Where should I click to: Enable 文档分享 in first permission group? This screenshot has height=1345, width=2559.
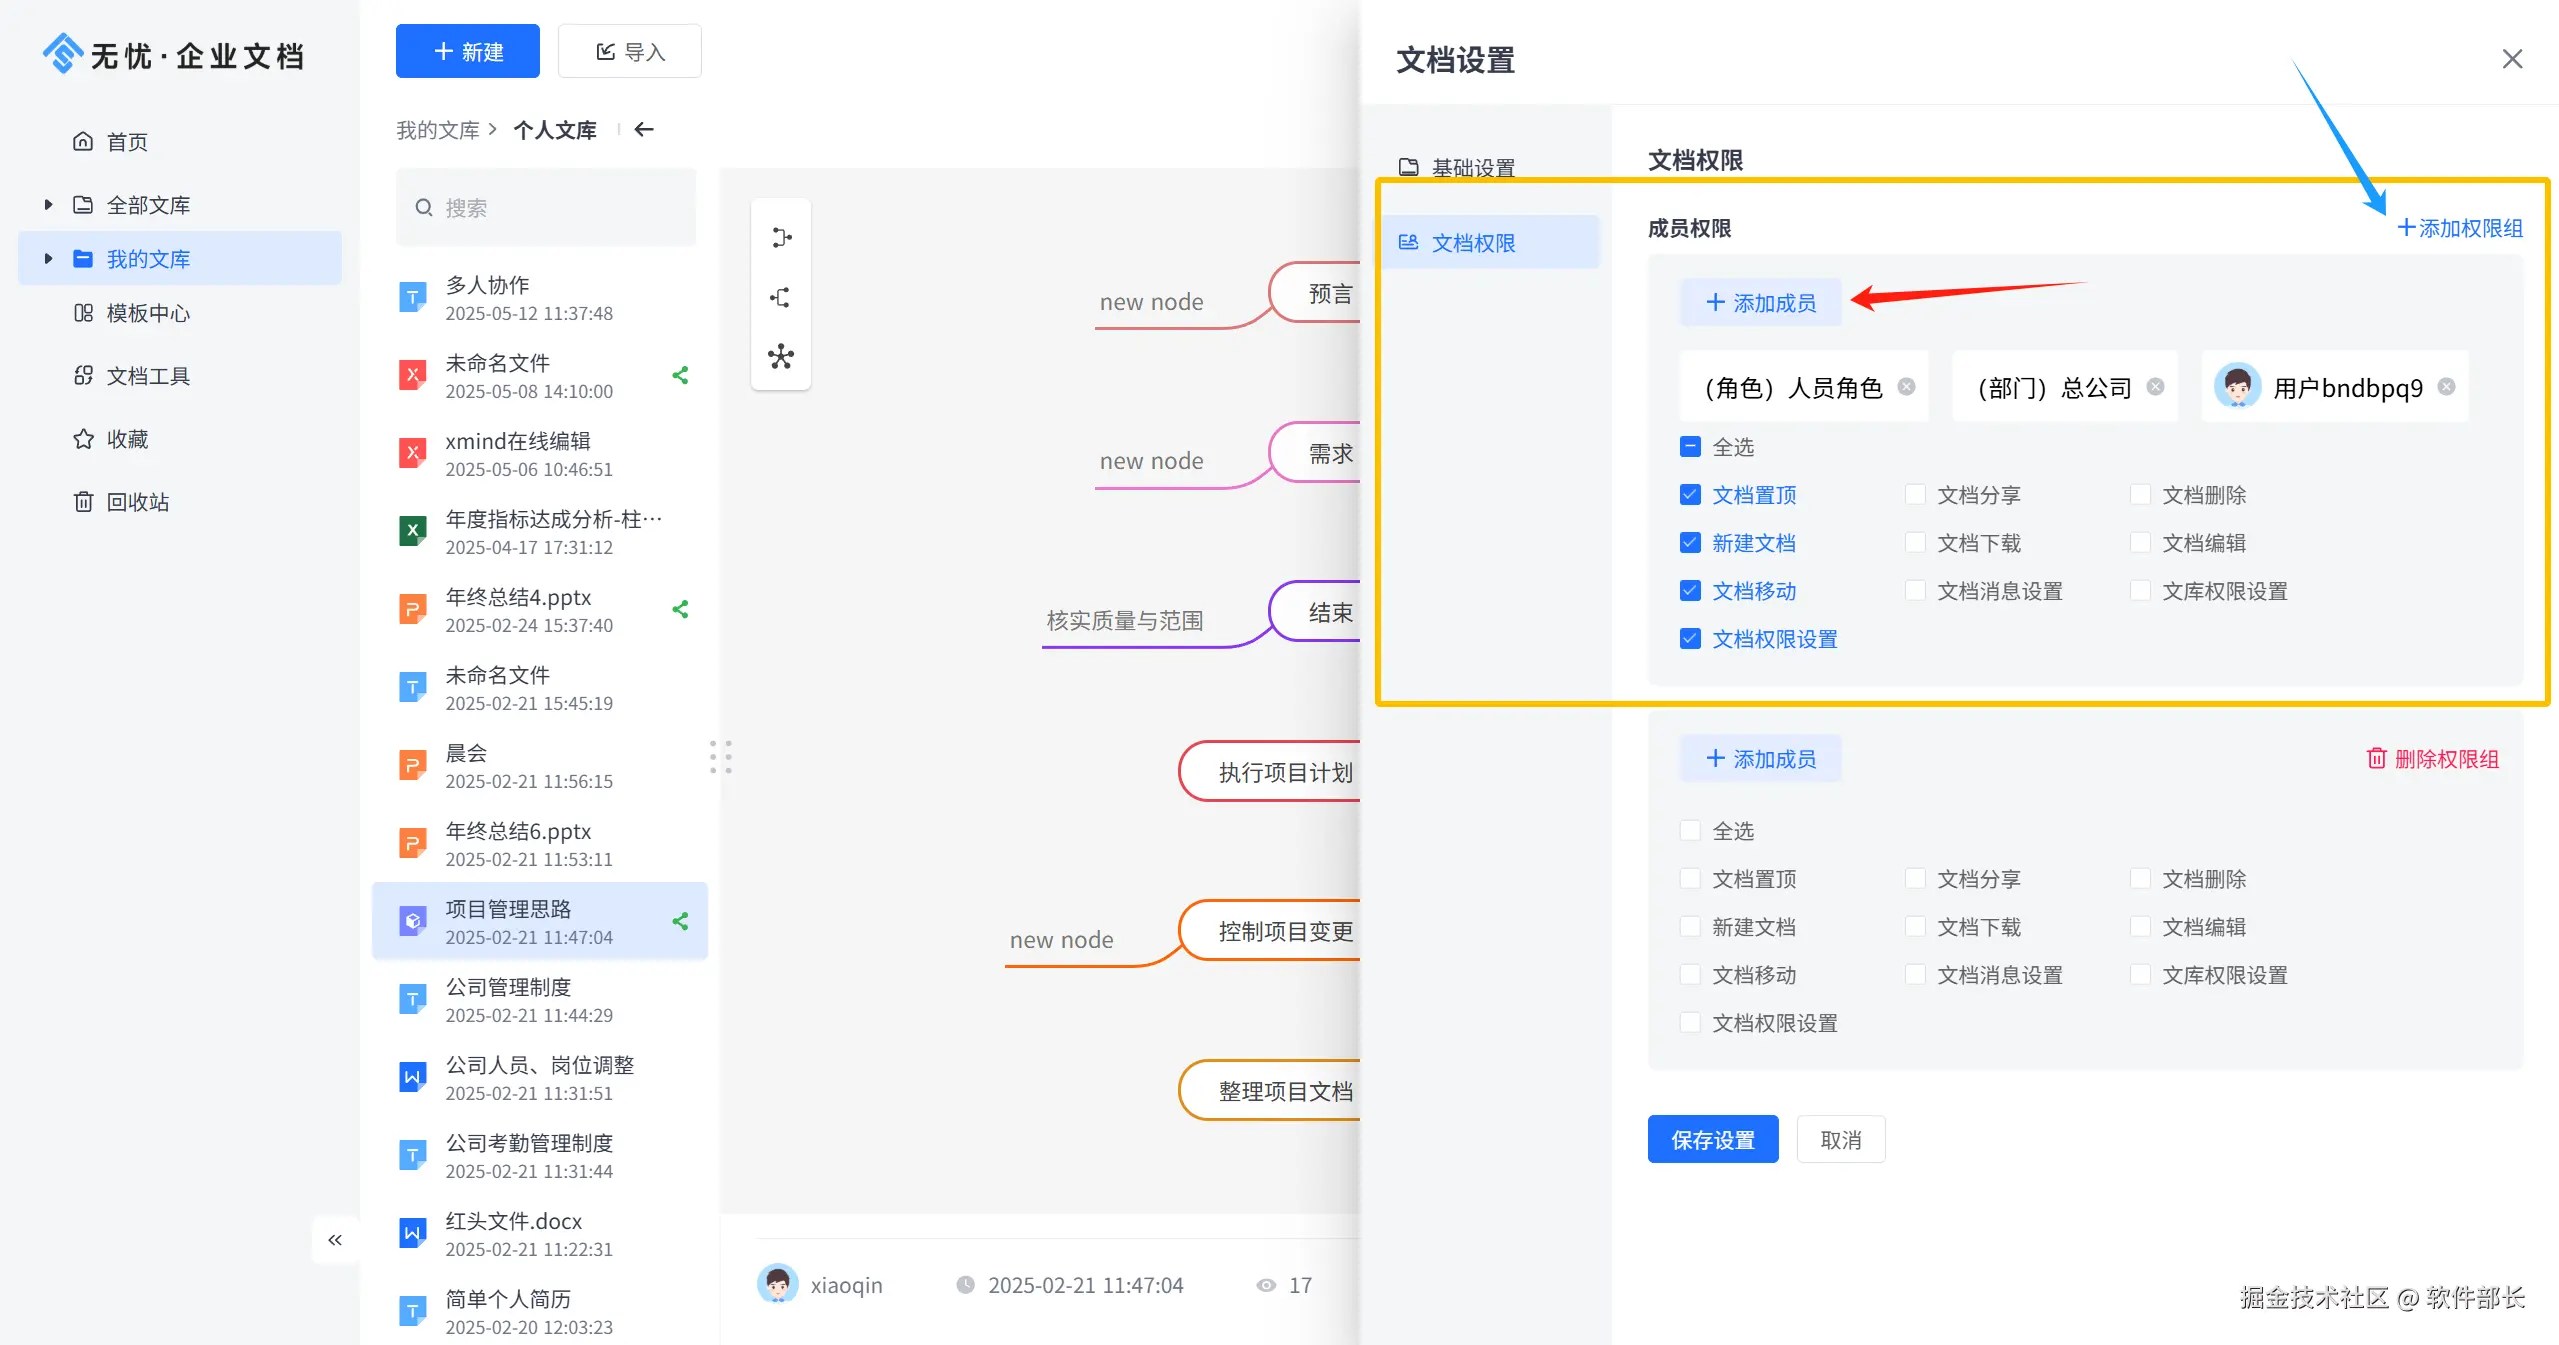[1915, 495]
